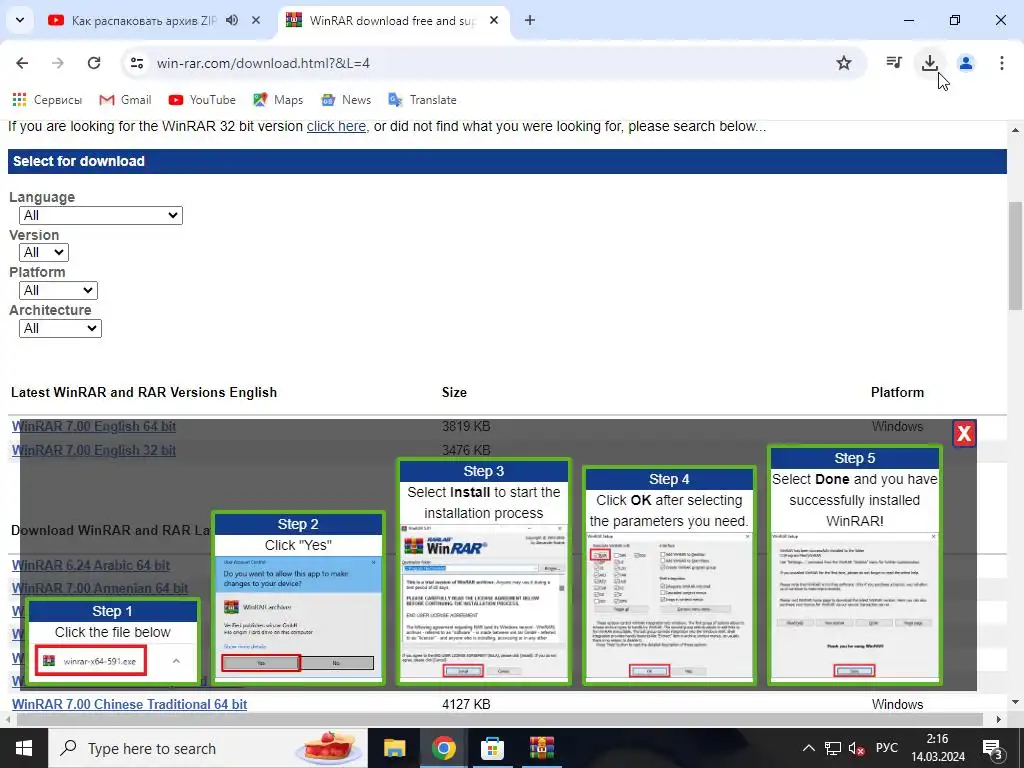Reload the page
1024x768 pixels.
pos(94,63)
